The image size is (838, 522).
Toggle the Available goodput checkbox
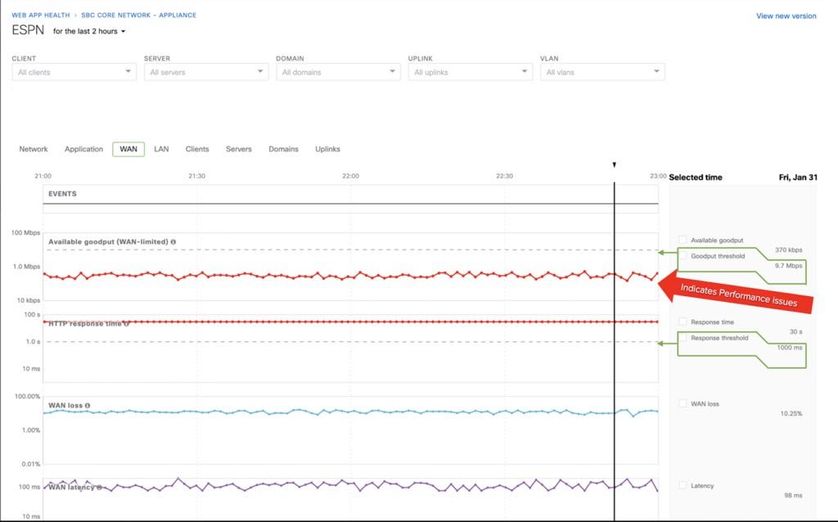(682, 240)
